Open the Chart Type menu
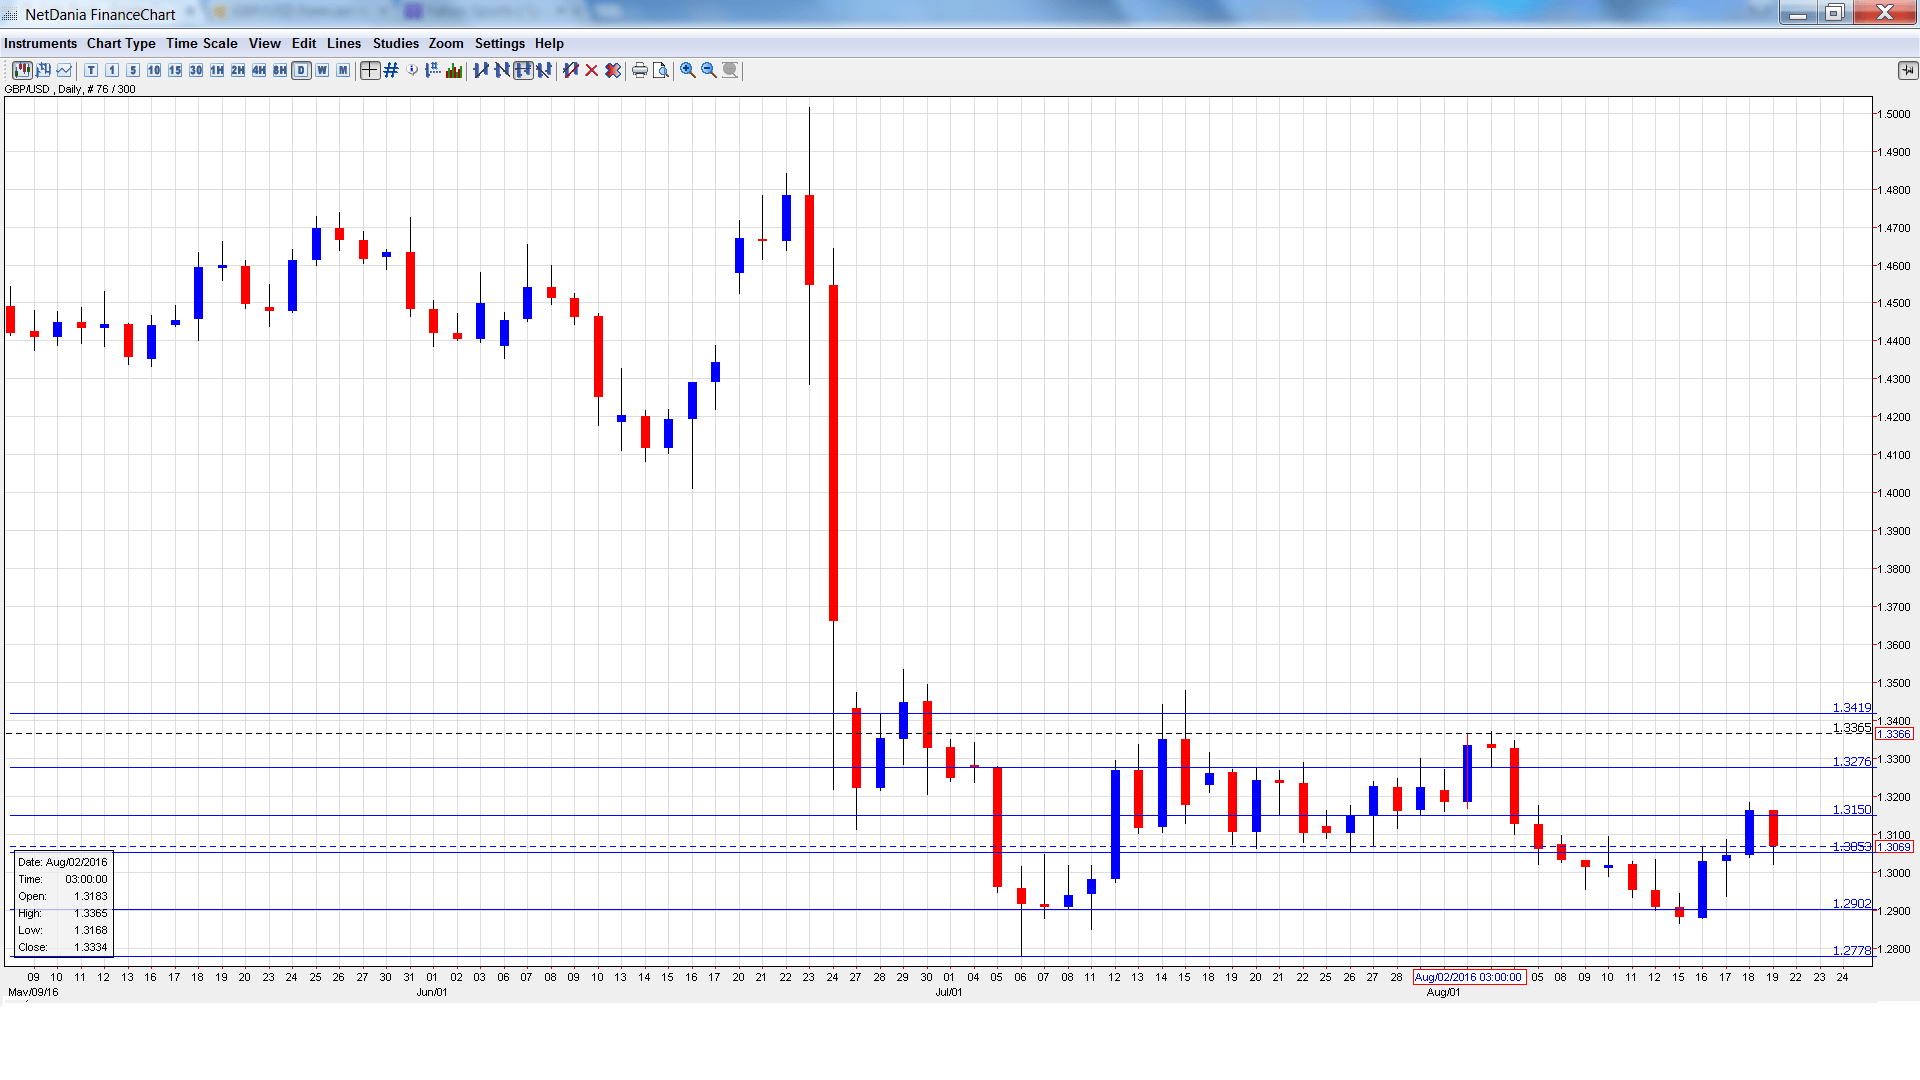Image resolution: width=1920 pixels, height=1080 pixels. (x=121, y=43)
